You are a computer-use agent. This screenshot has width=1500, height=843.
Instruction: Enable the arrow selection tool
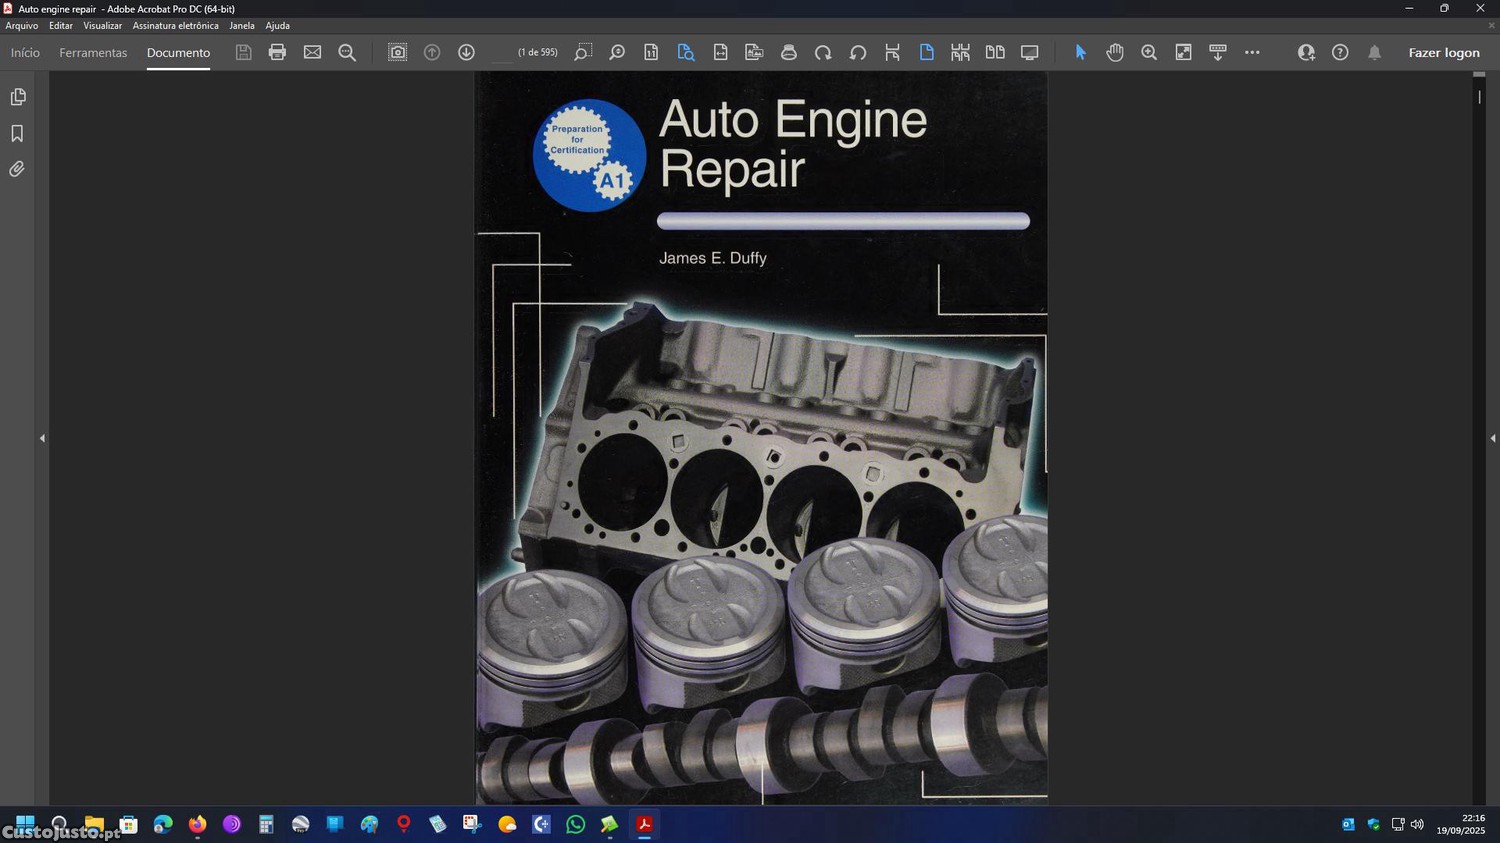1080,52
